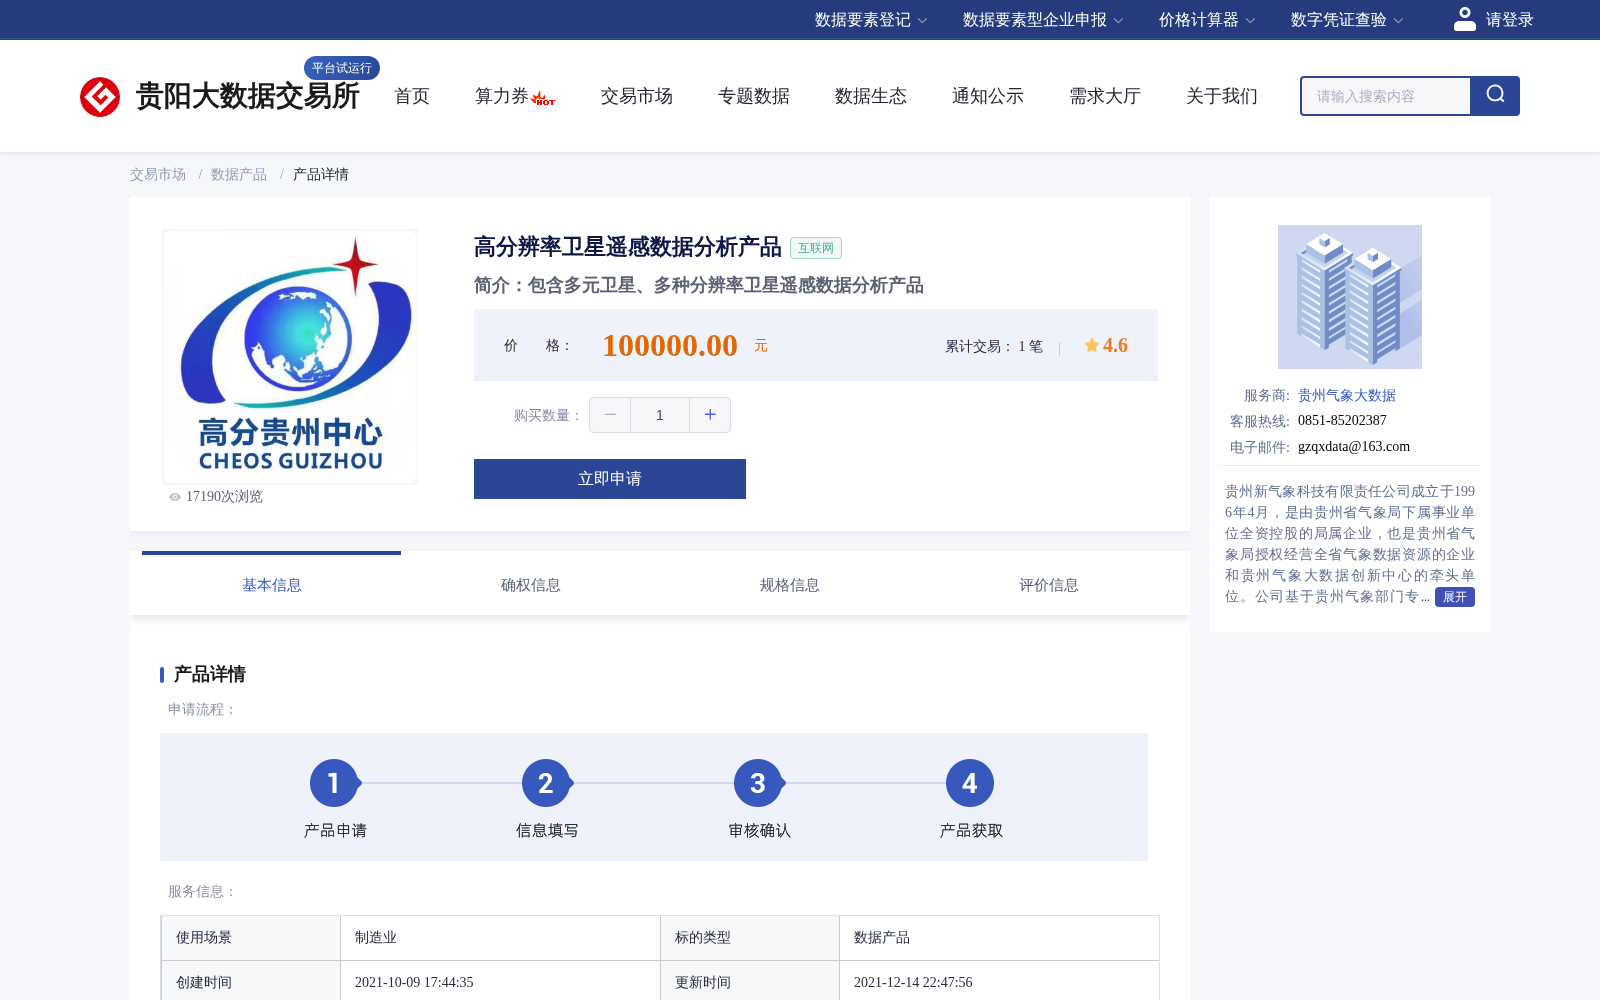Open the 关于我们 menu item
This screenshot has height=1000, width=1600.
(1222, 96)
